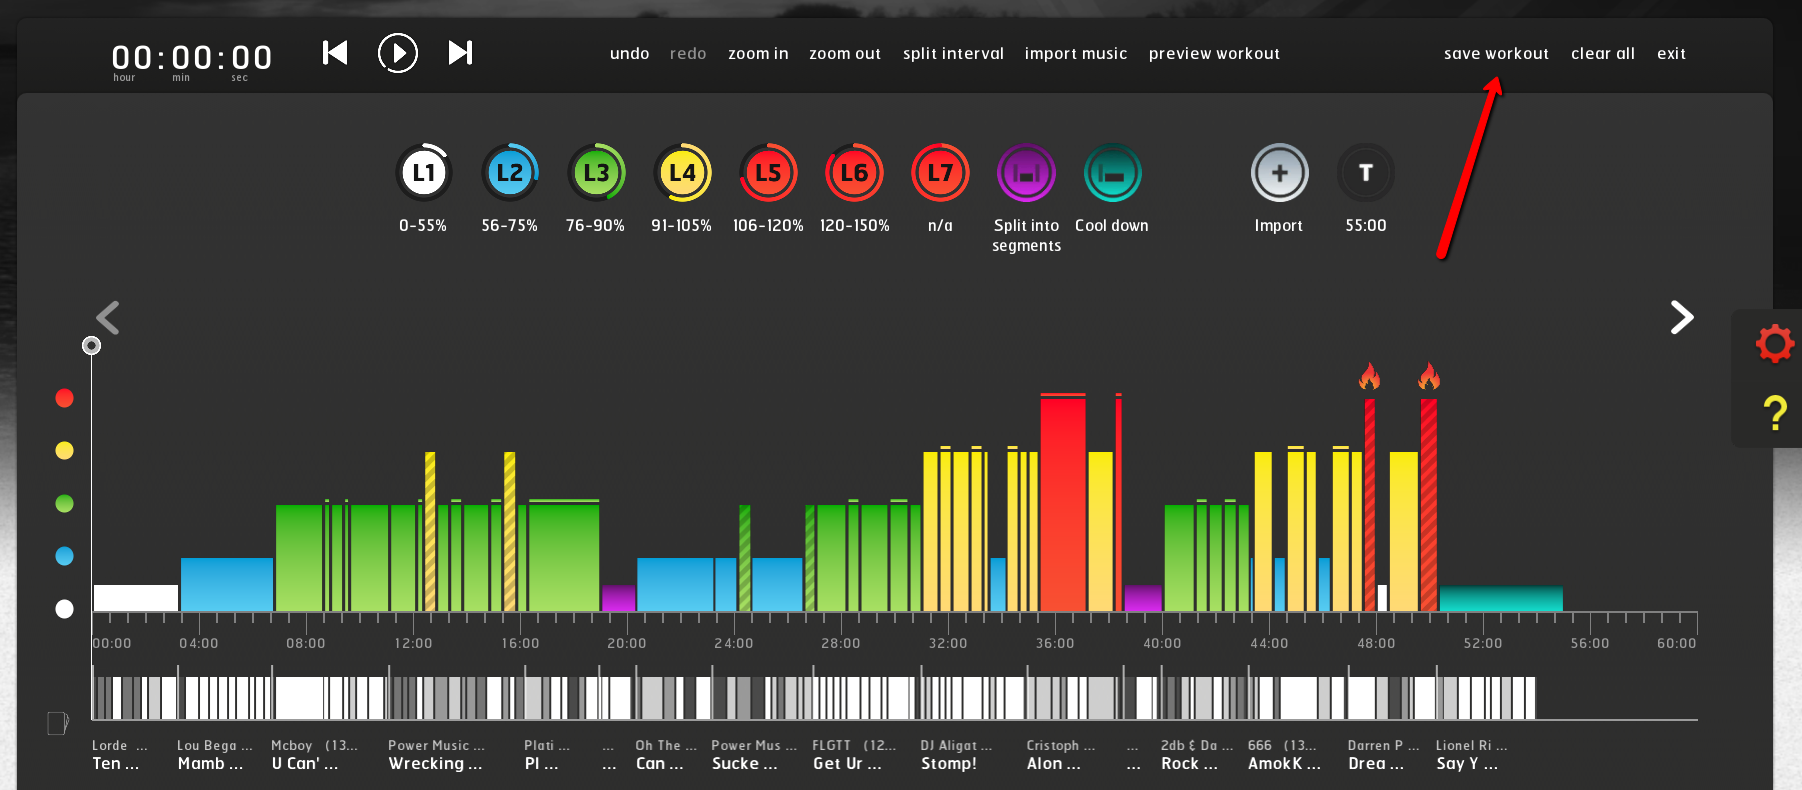Click save workout
Viewport: 1802px width, 790px height.
[1496, 54]
